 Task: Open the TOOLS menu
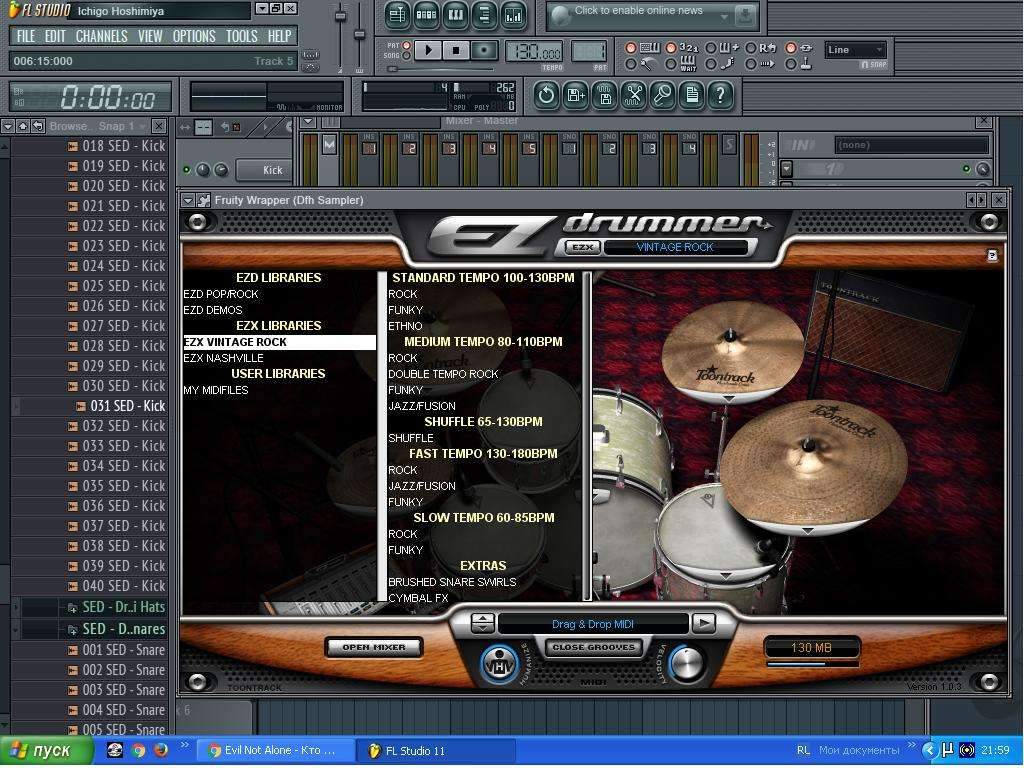pyautogui.click(x=241, y=36)
